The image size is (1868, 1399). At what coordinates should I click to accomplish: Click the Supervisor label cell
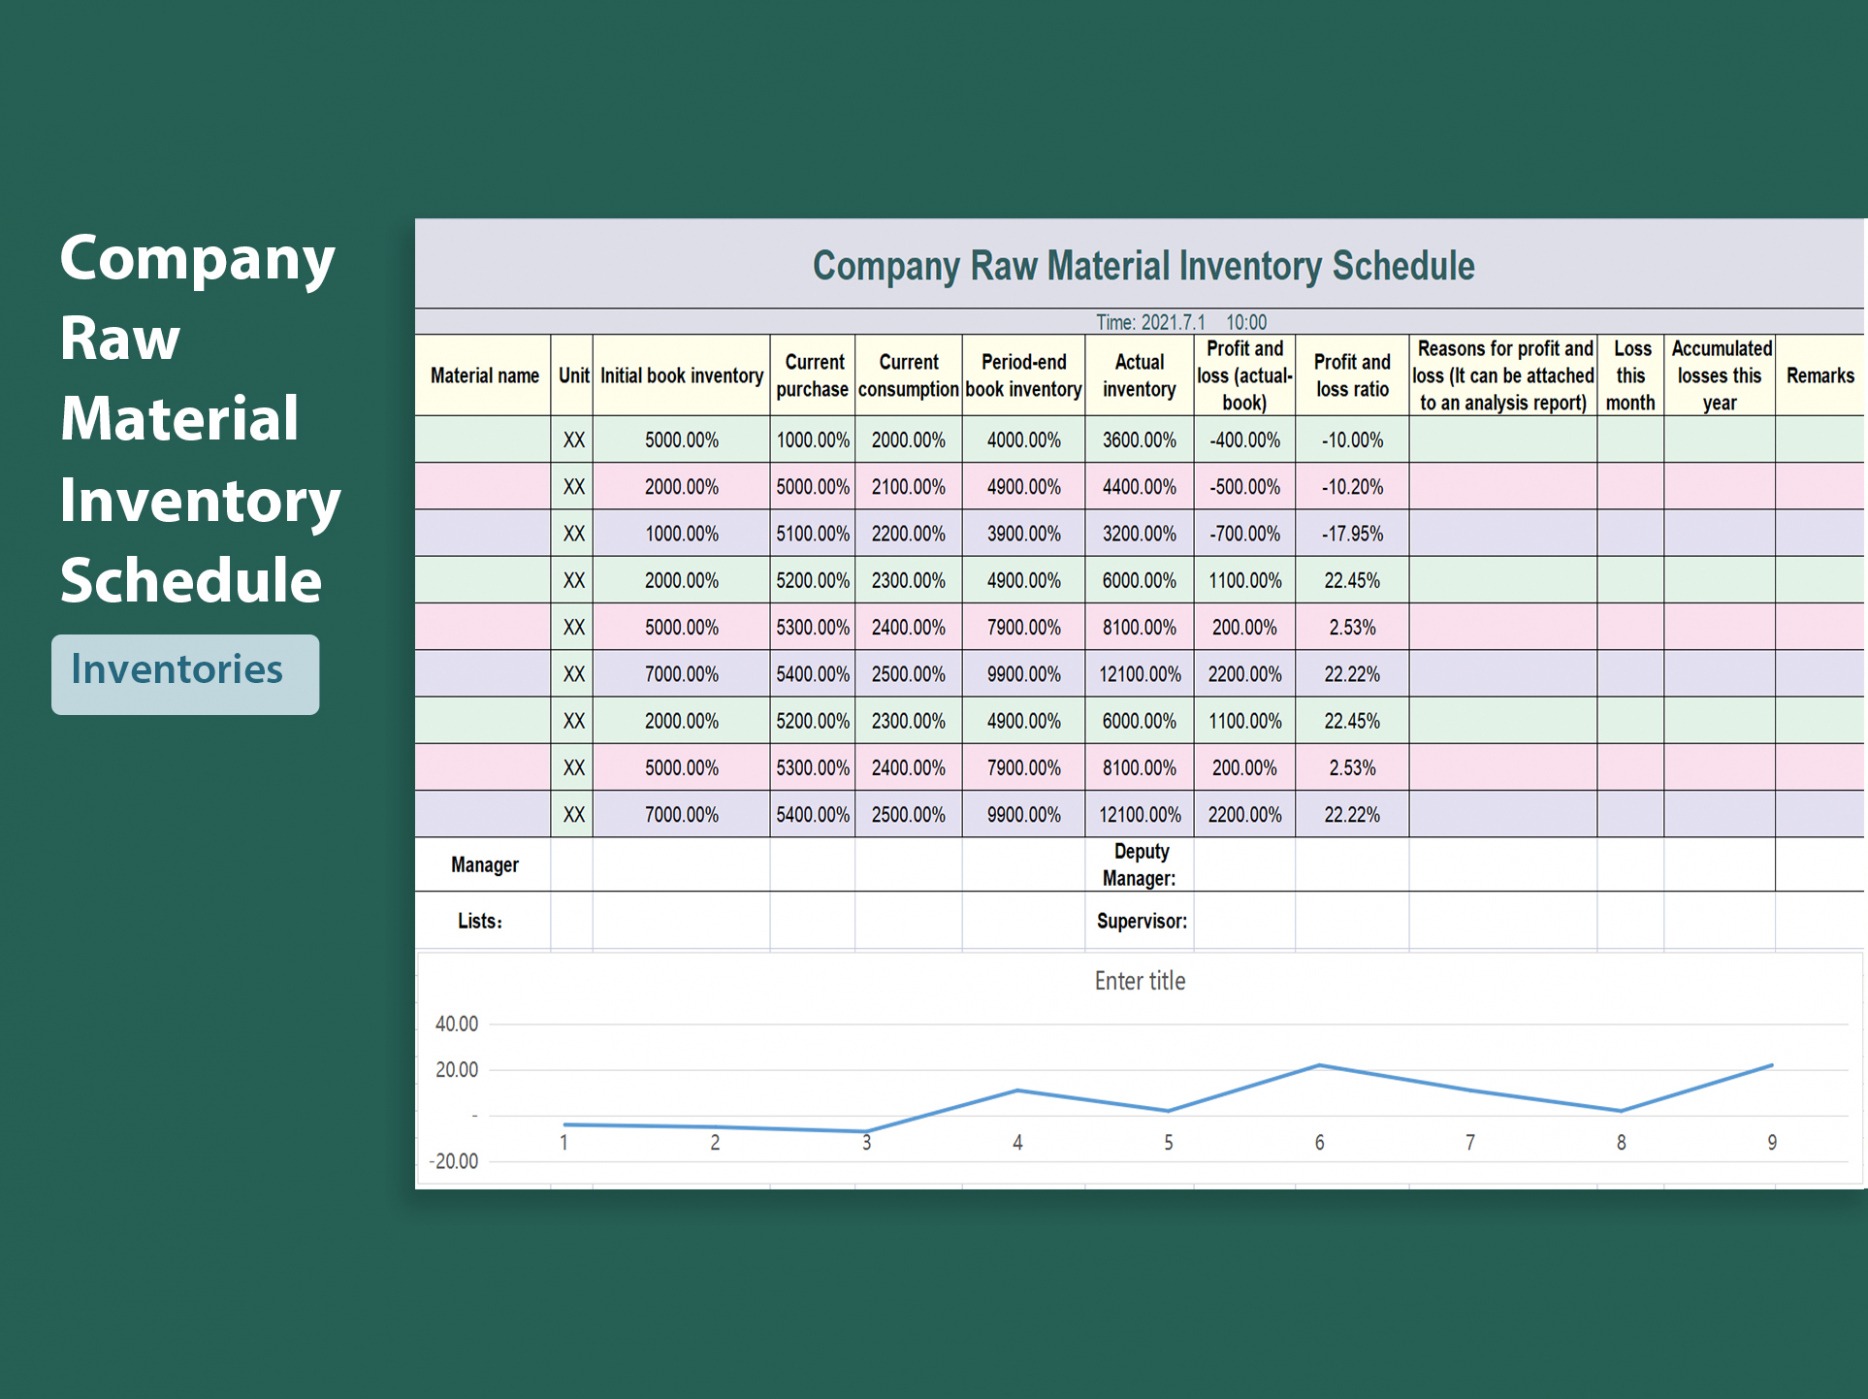1140,921
